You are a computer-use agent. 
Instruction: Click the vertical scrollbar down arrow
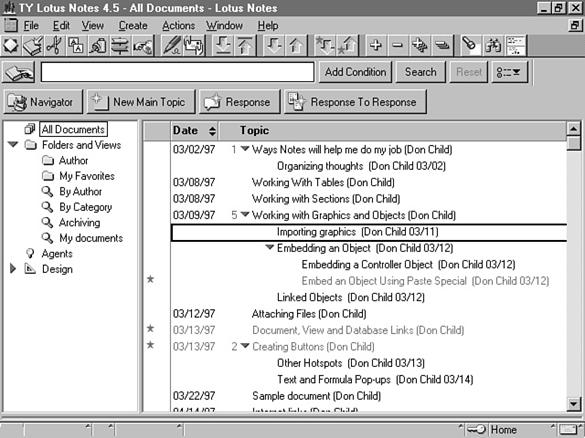[573, 404]
